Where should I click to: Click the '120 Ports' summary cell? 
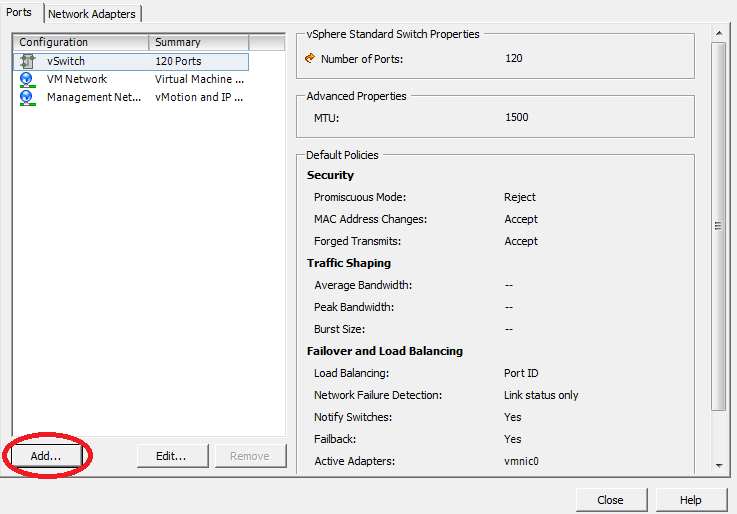[178, 61]
